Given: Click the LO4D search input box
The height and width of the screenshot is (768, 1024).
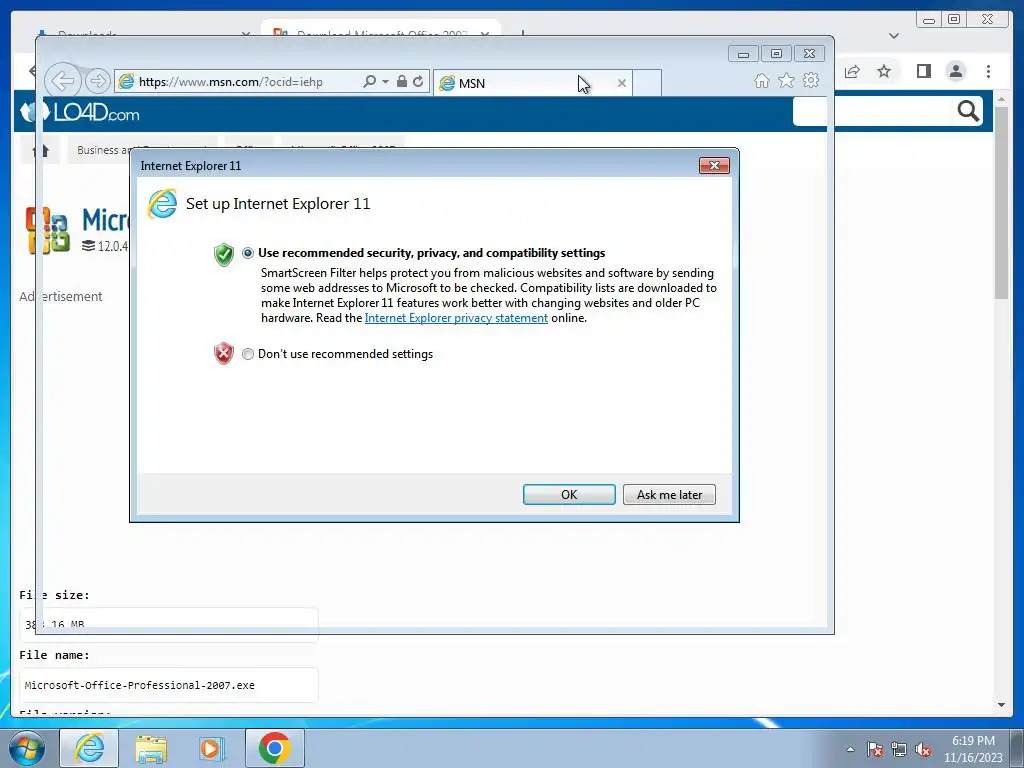Looking at the screenshot, I should [x=875, y=112].
